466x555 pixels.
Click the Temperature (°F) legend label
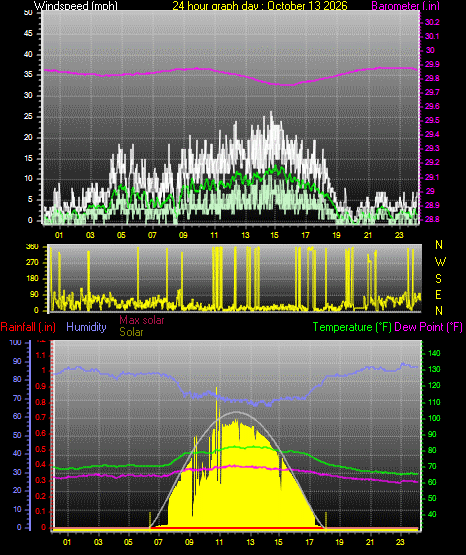pyautogui.click(x=352, y=327)
